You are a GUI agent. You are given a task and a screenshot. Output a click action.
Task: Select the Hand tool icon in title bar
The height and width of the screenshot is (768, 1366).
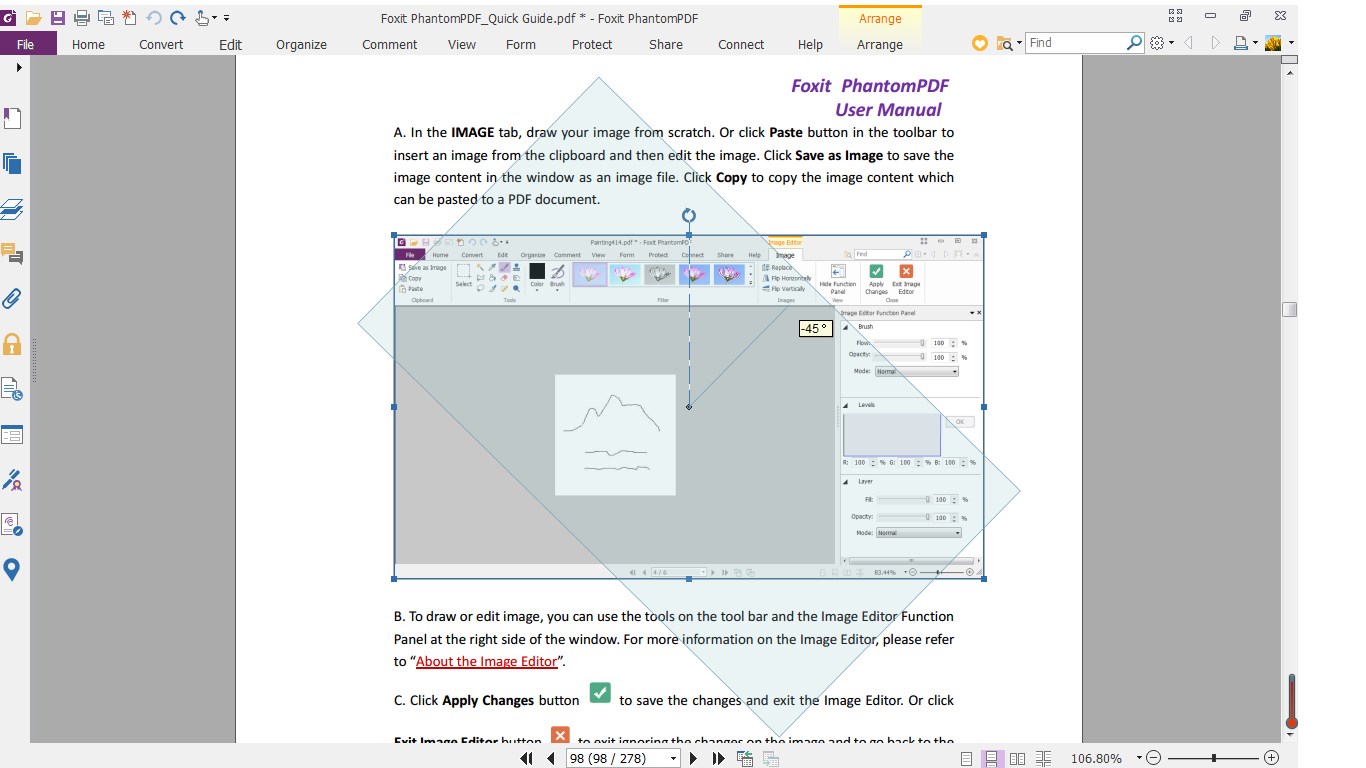tap(203, 18)
